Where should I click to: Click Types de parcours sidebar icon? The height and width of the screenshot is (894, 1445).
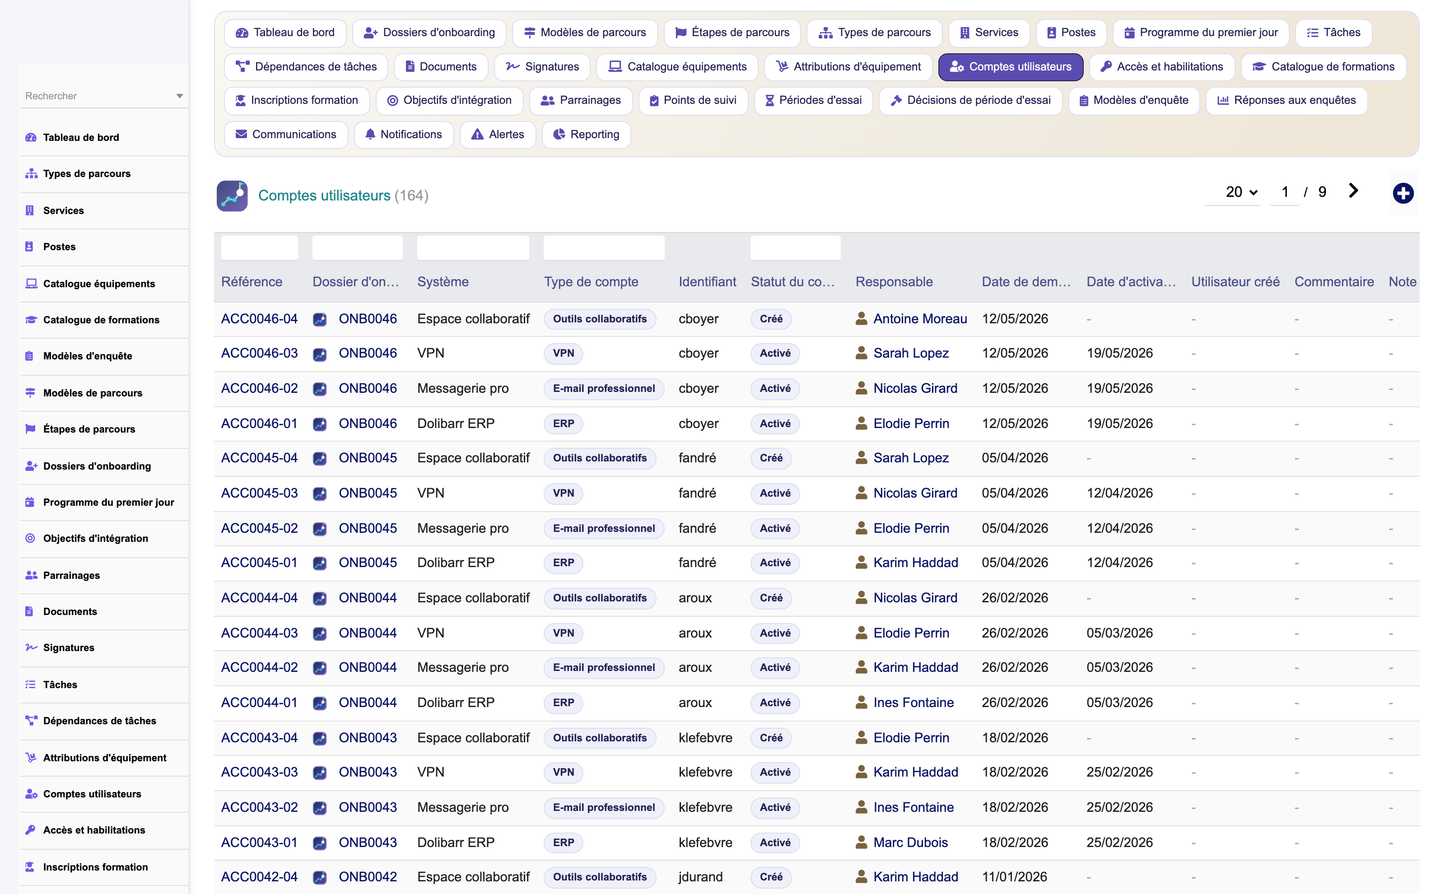(31, 174)
